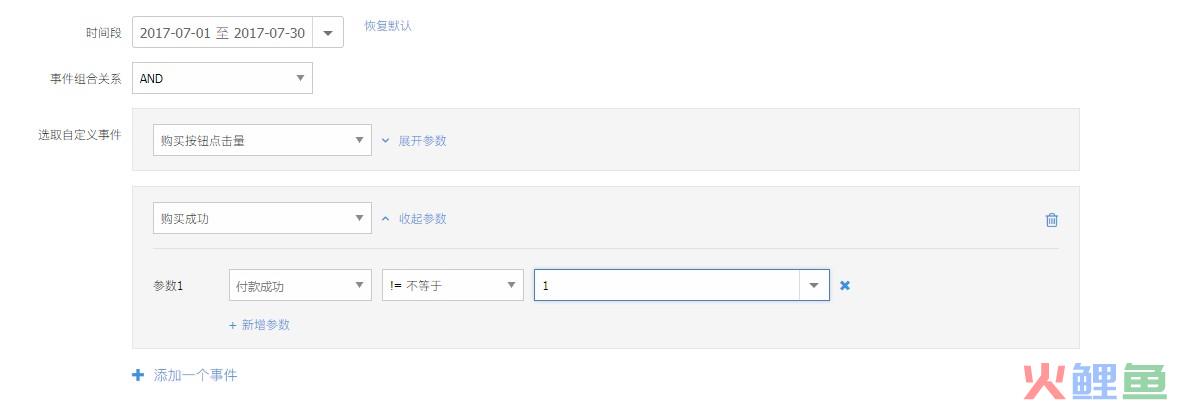Click the plus icon beside 添加一个事件
This screenshot has height=405, width=1191.
click(137, 375)
